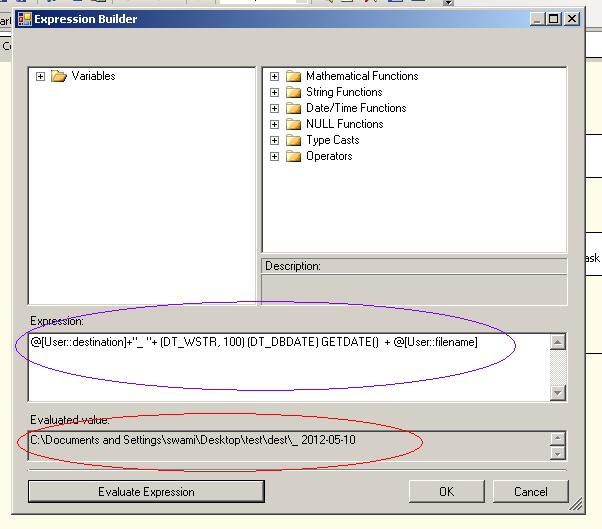Screen dimensions: 602x529
Task: Click the Expression Builder title bar icon
Action: tap(25, 19)
